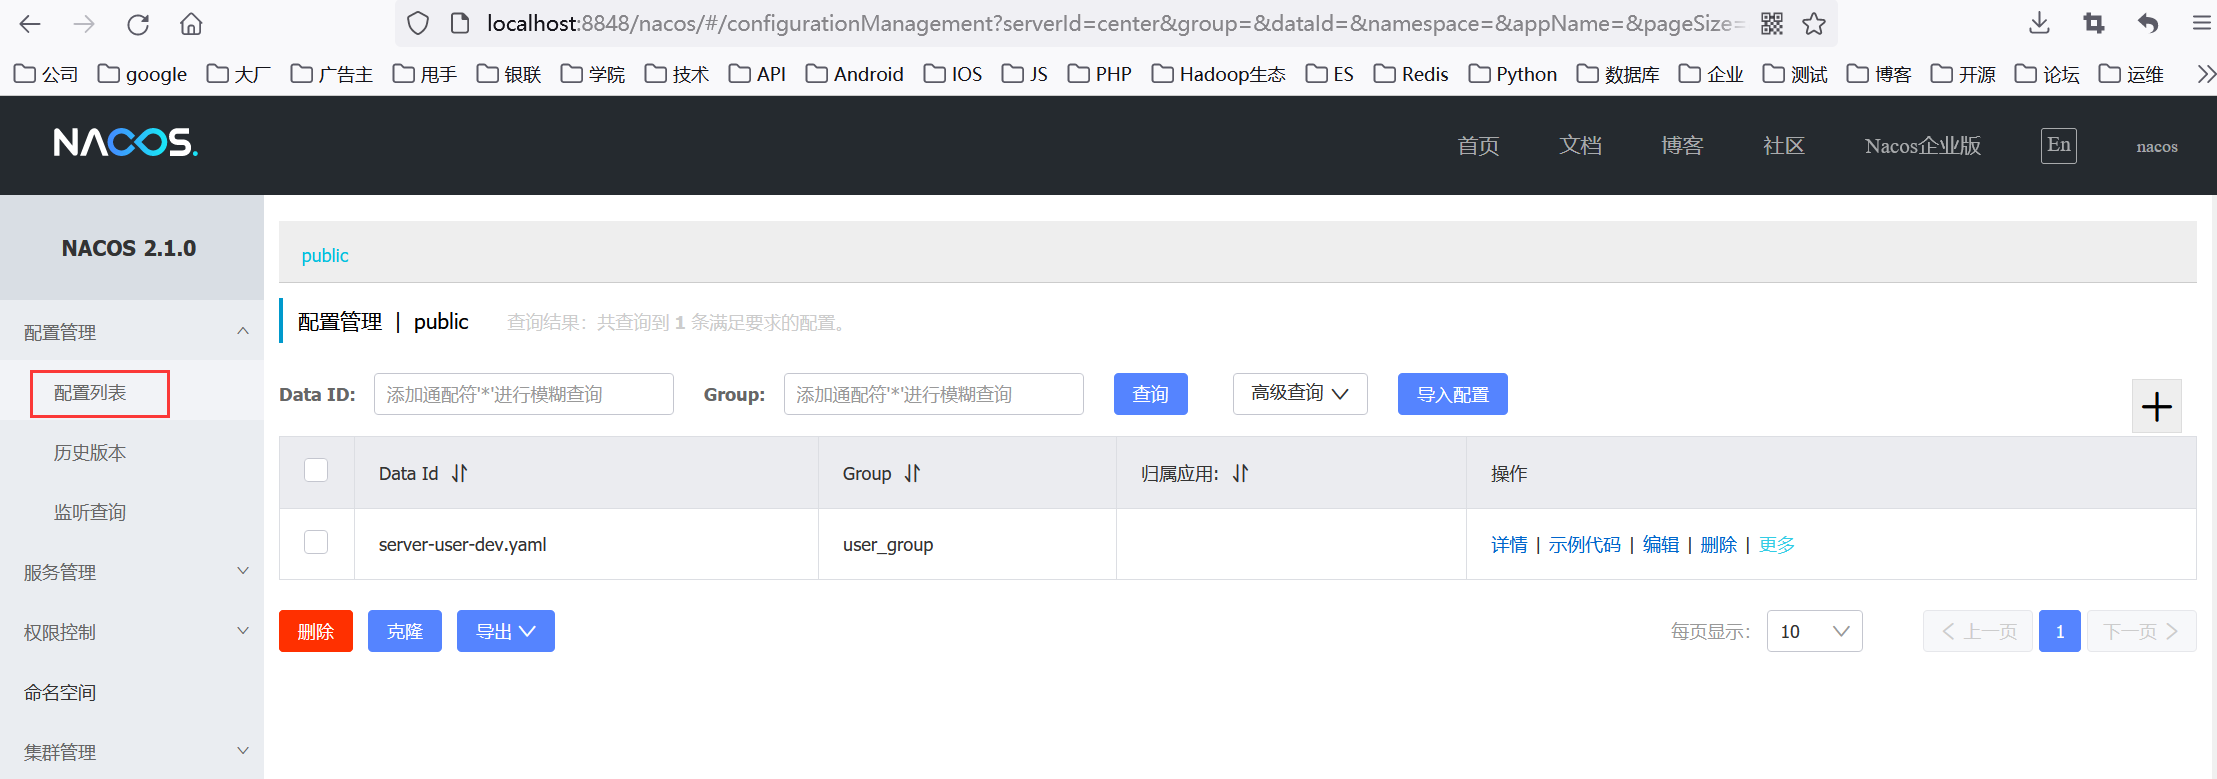Open the 导出 export dropdown

coord(505,631)
